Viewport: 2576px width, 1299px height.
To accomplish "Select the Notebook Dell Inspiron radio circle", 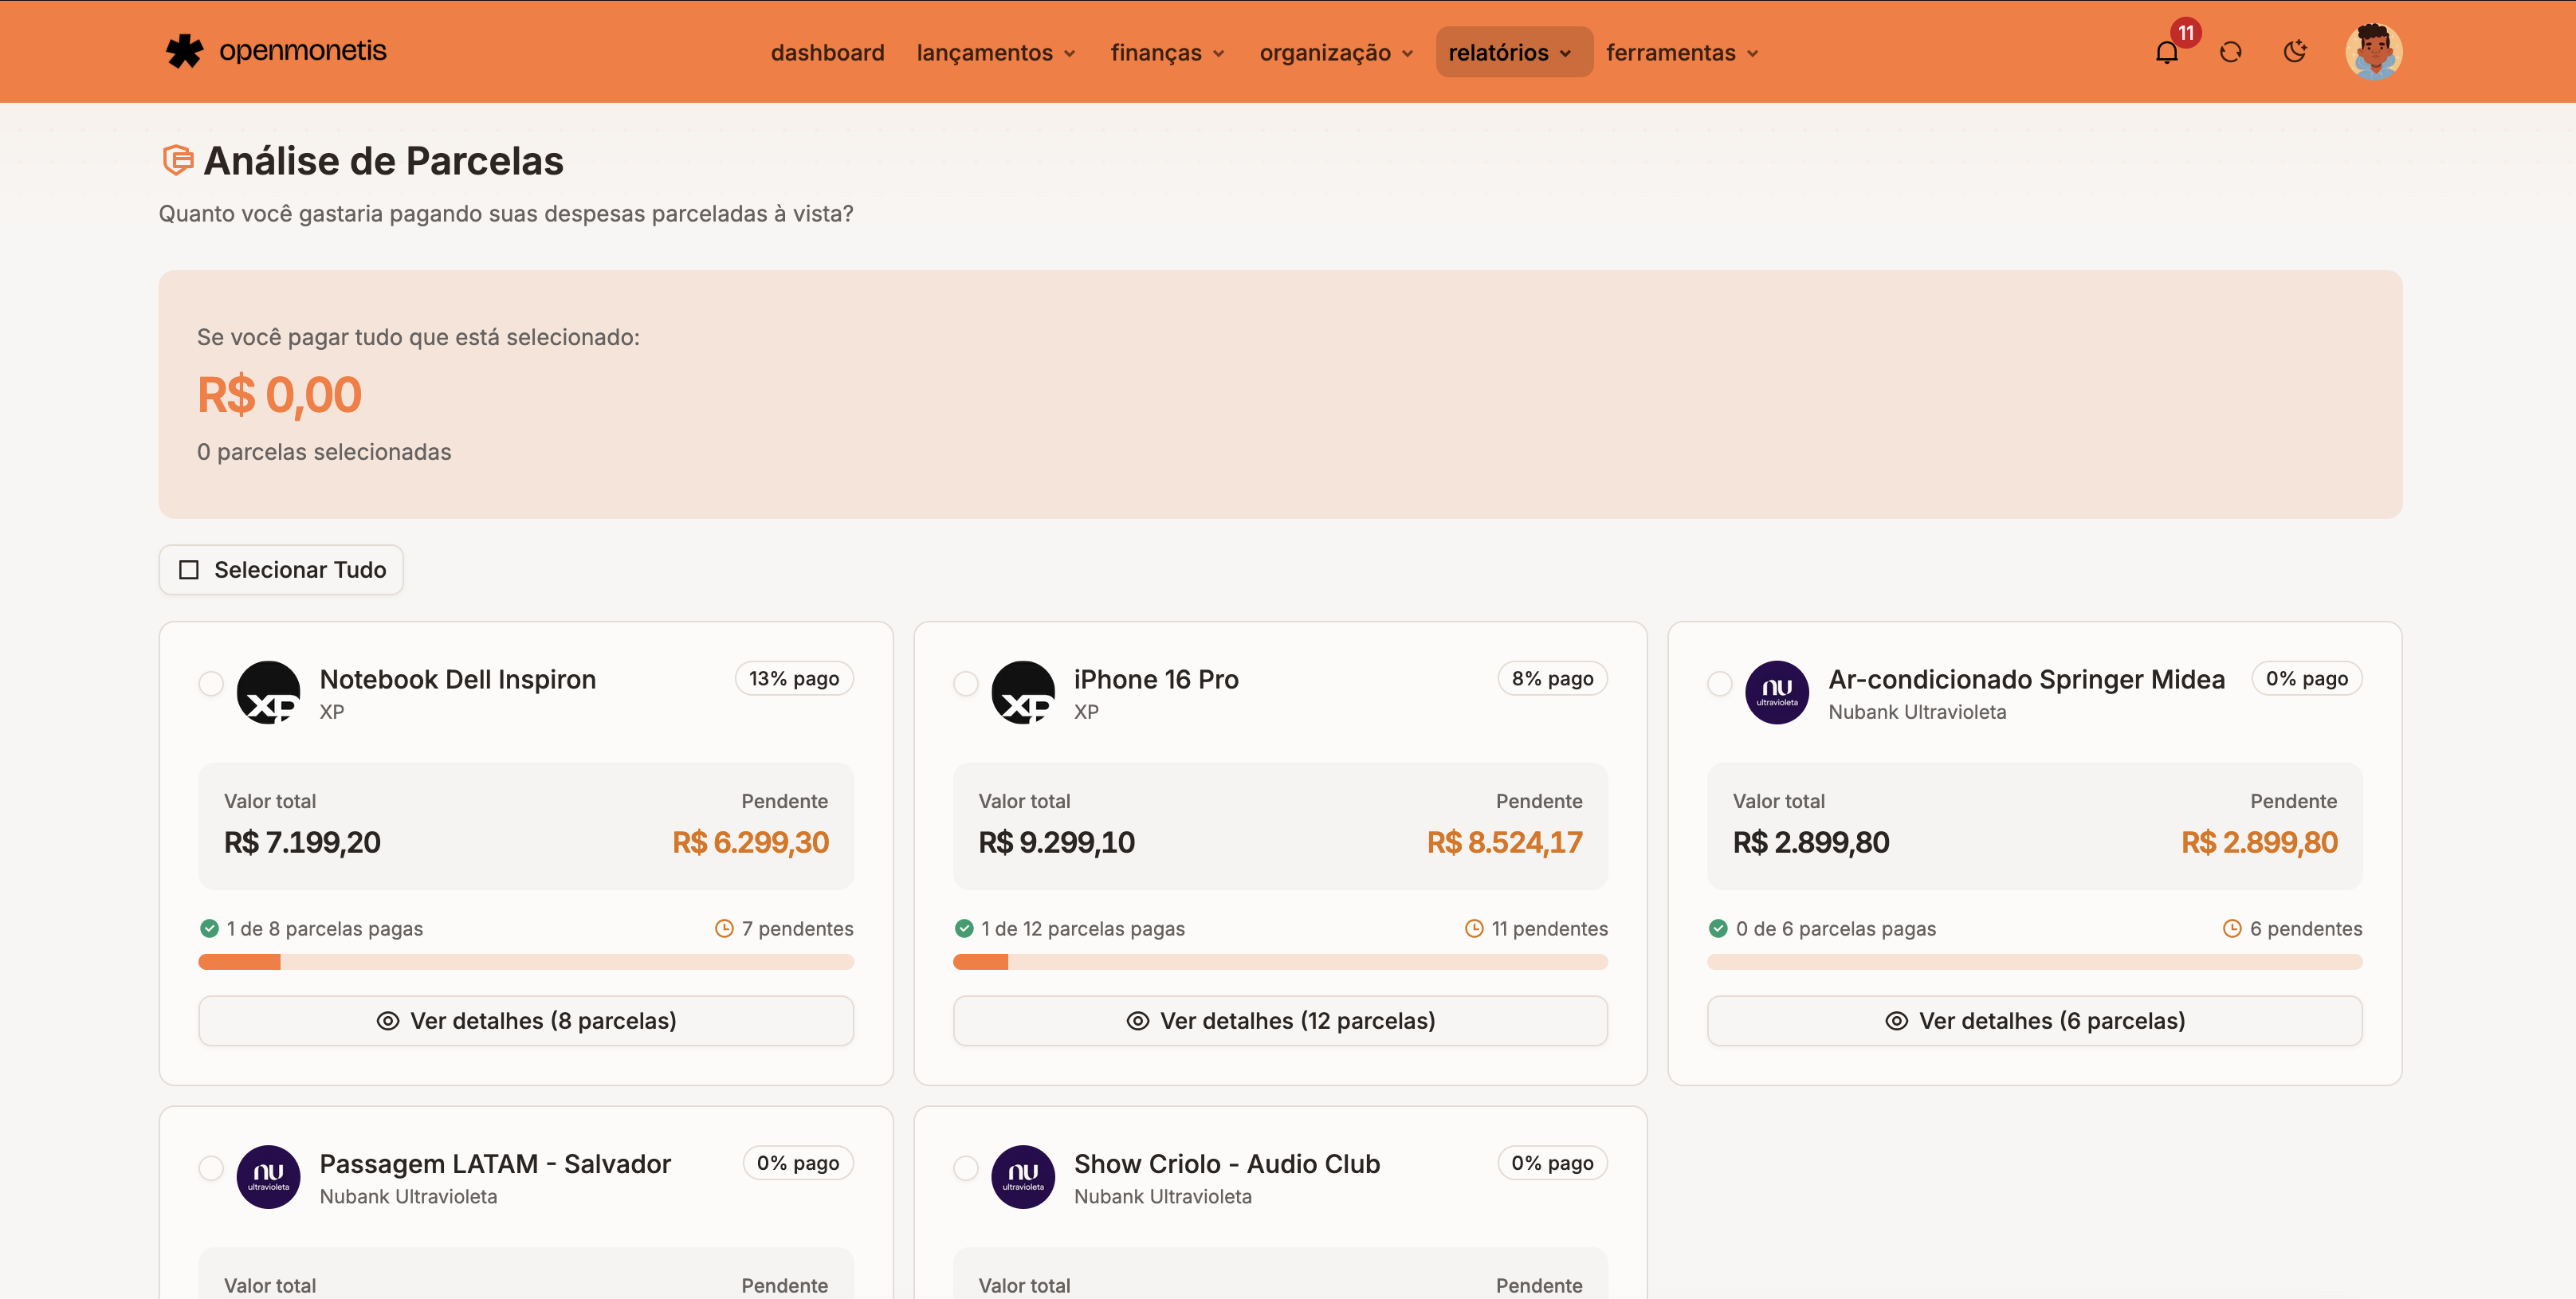I will [211, 684].
